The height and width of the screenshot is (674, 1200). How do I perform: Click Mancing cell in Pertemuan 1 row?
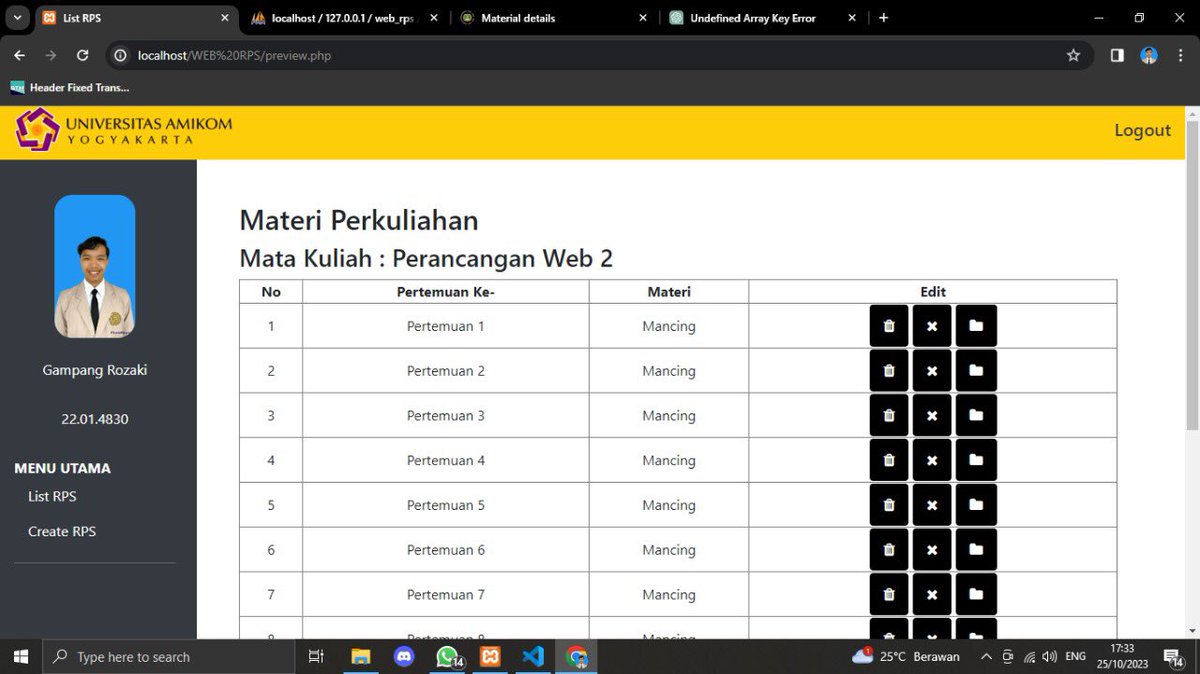coord(669,326)
